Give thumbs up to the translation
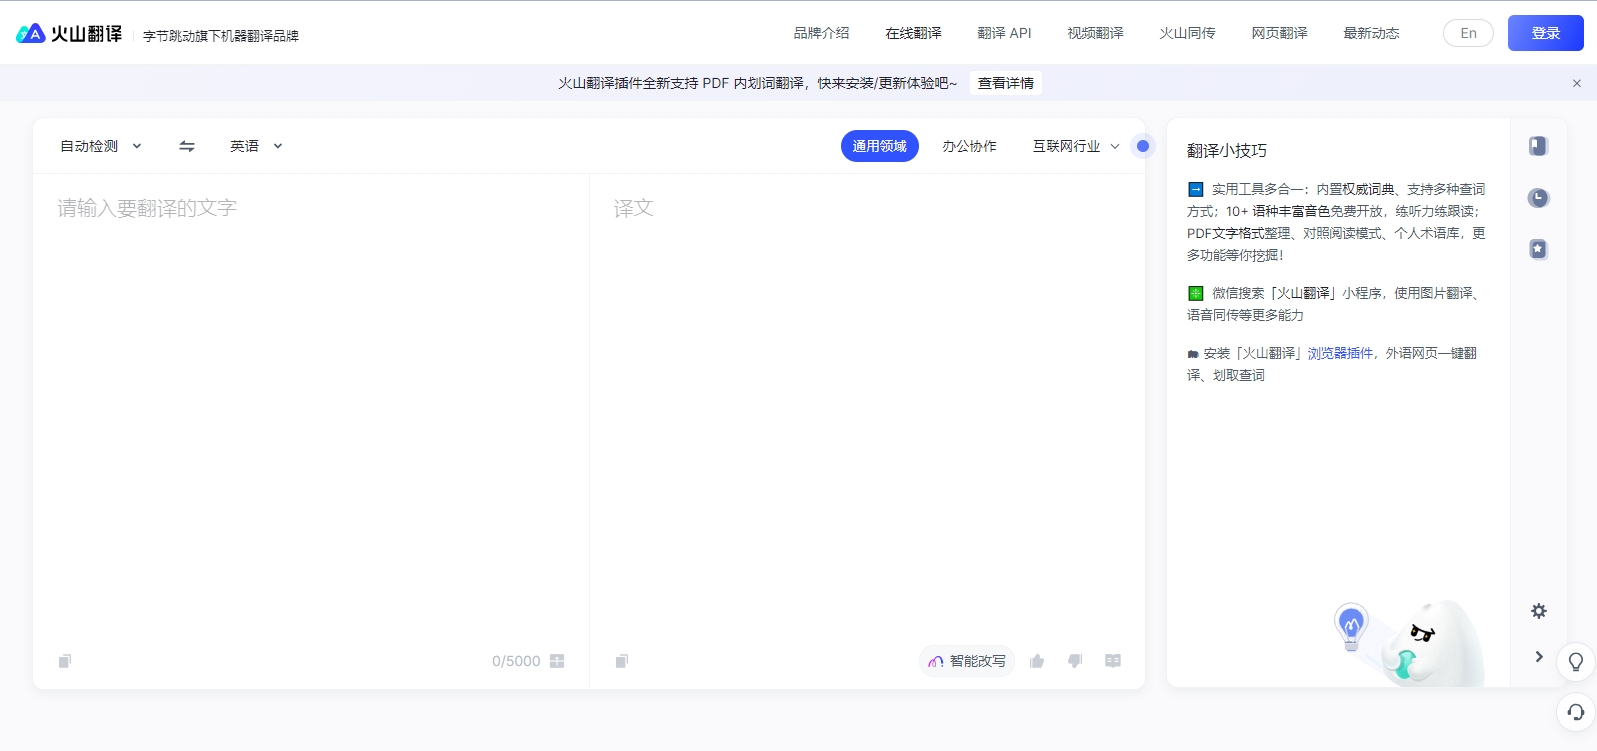 [x=1037, y=661]
